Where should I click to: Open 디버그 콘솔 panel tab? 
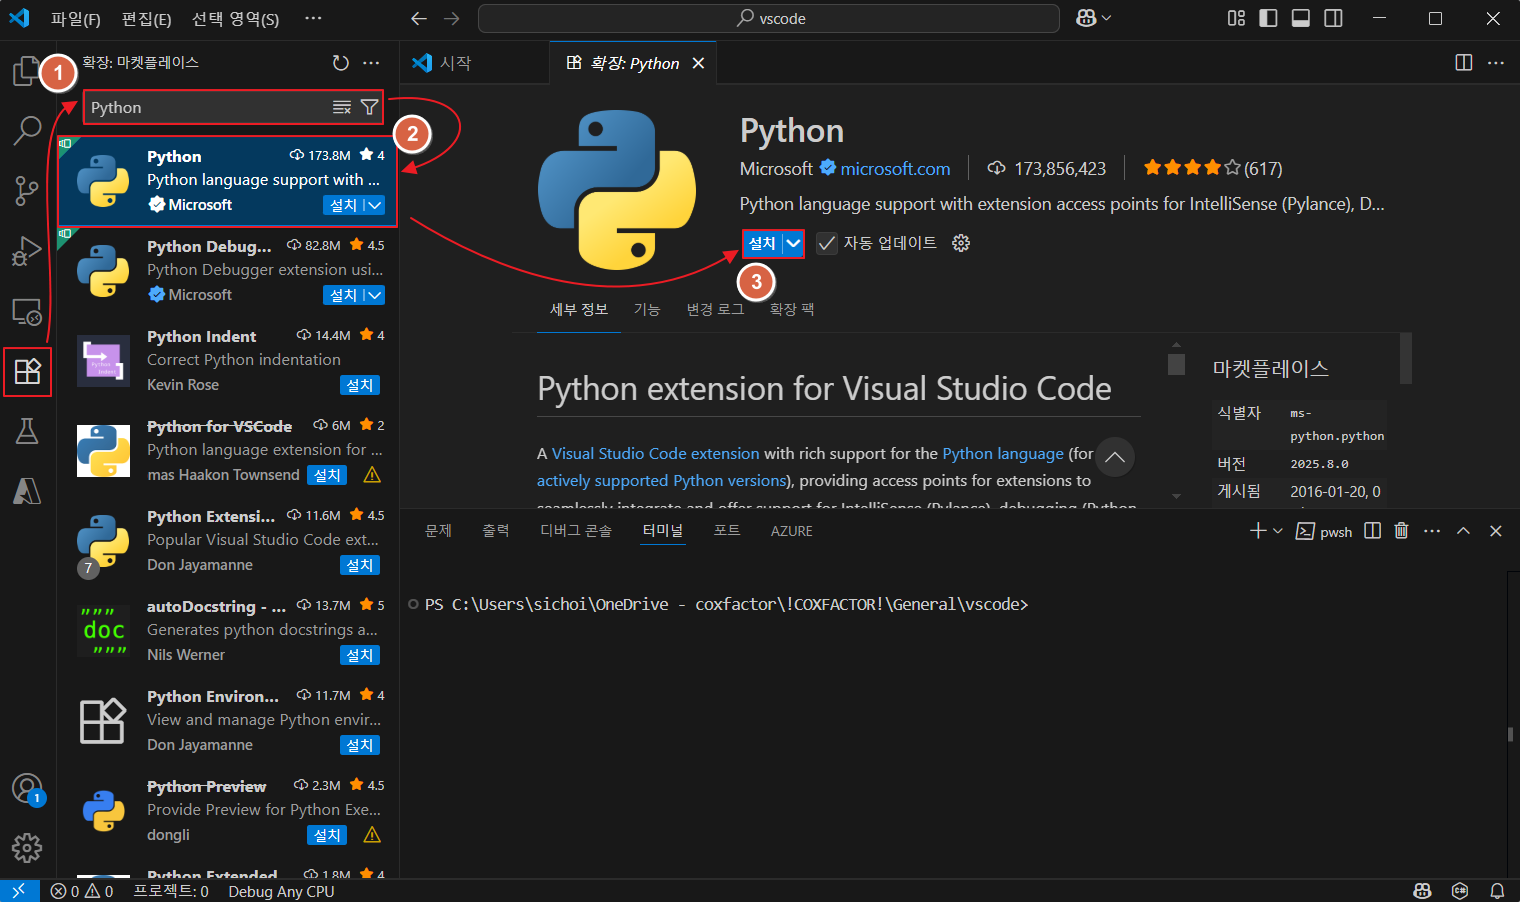576,530
